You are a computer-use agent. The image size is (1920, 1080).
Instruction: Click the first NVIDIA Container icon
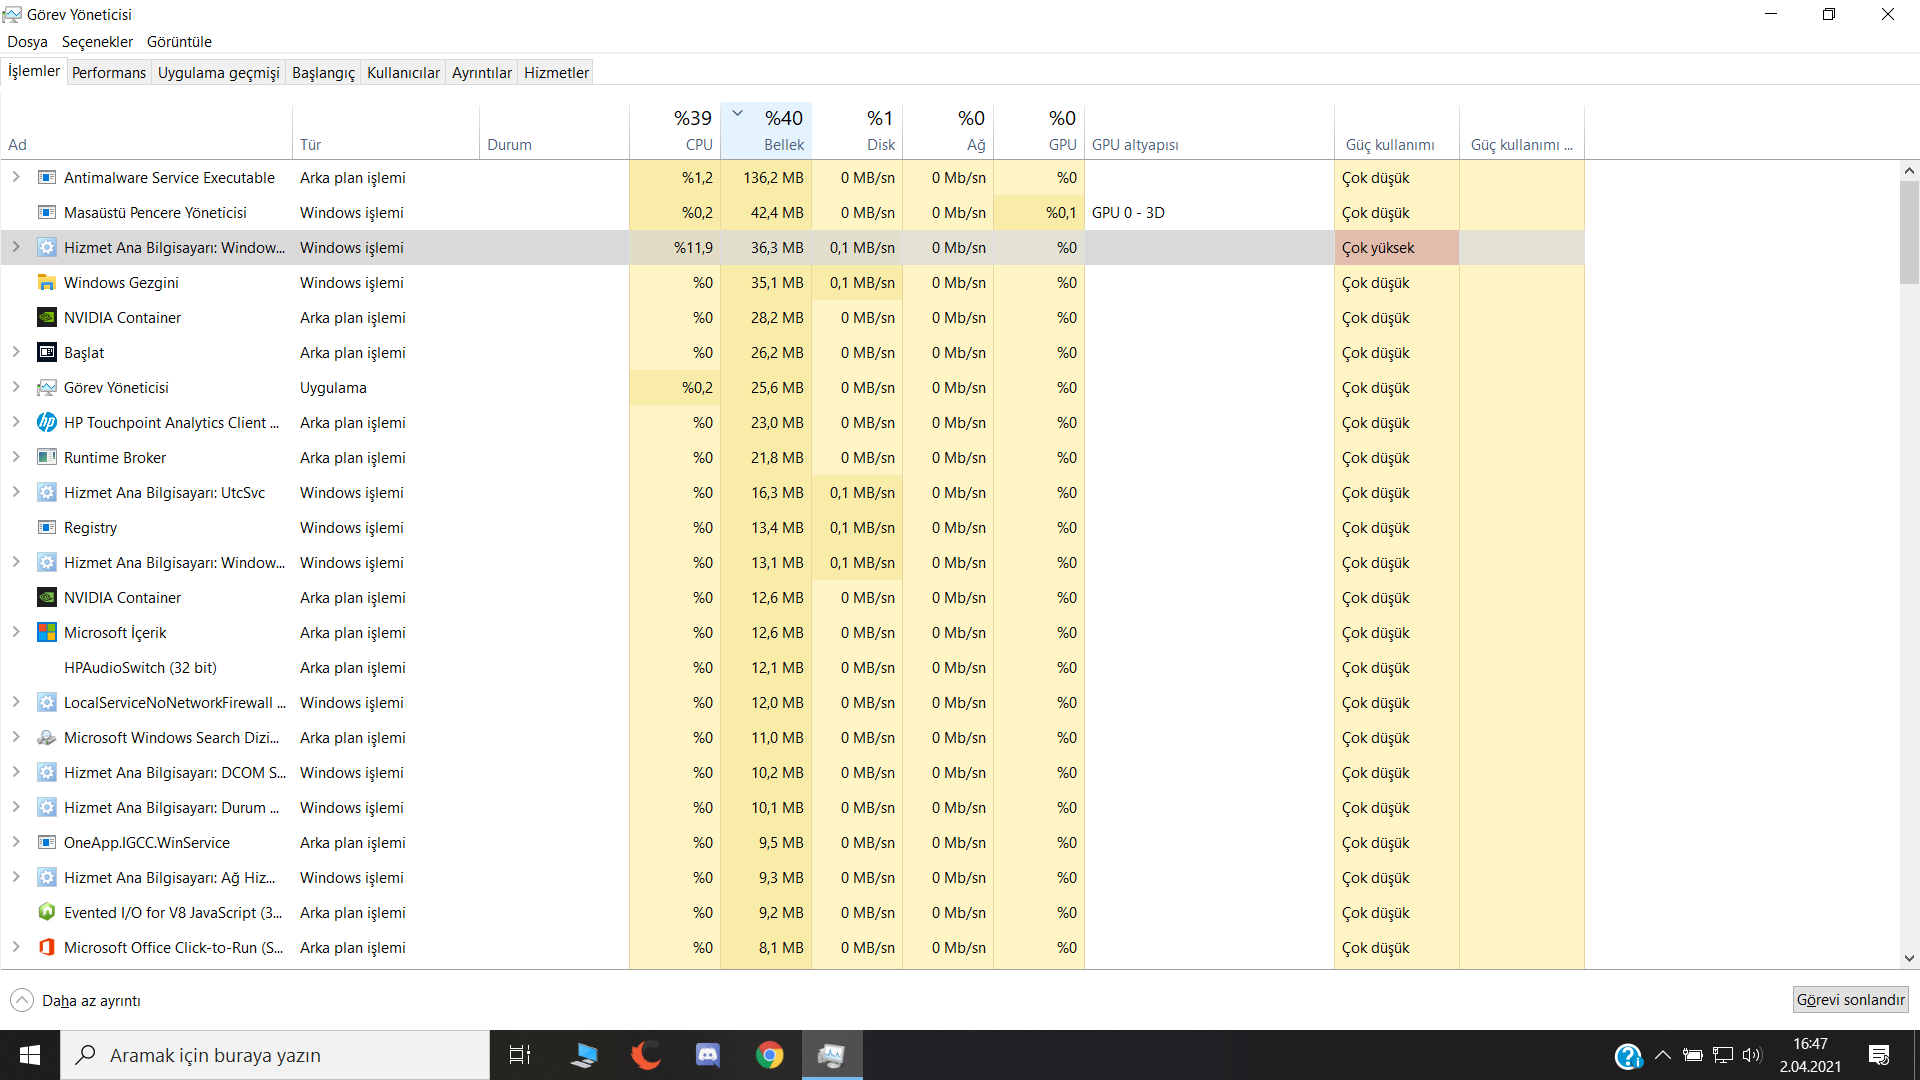(46, 318)
